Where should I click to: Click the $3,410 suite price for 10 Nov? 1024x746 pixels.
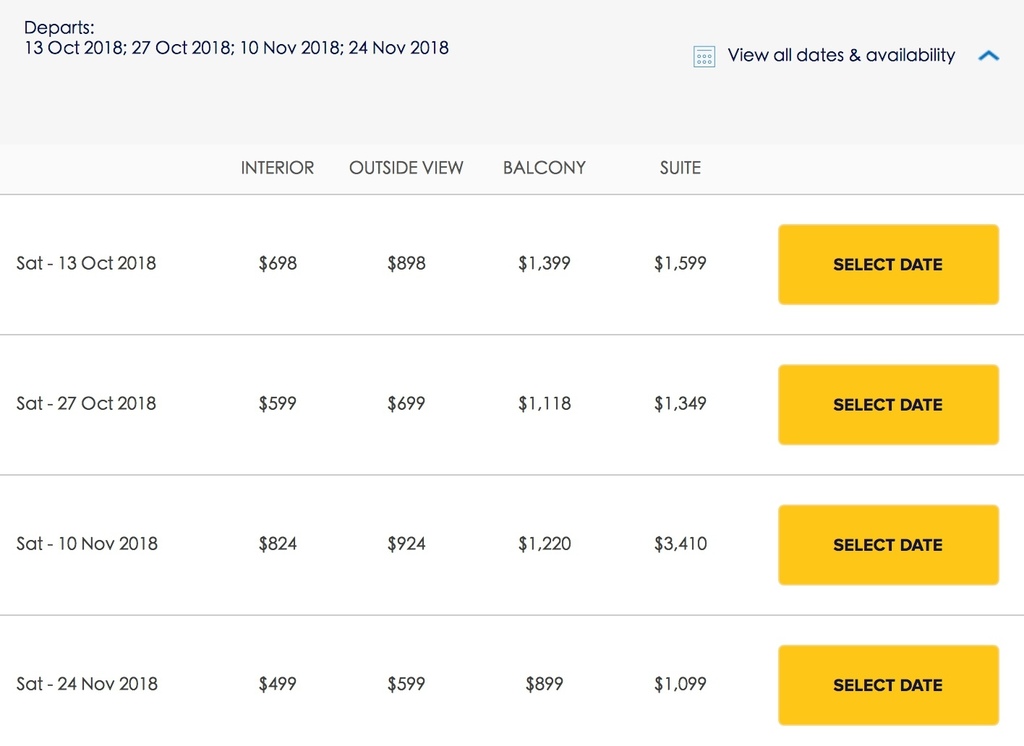(x=680, y=543)
